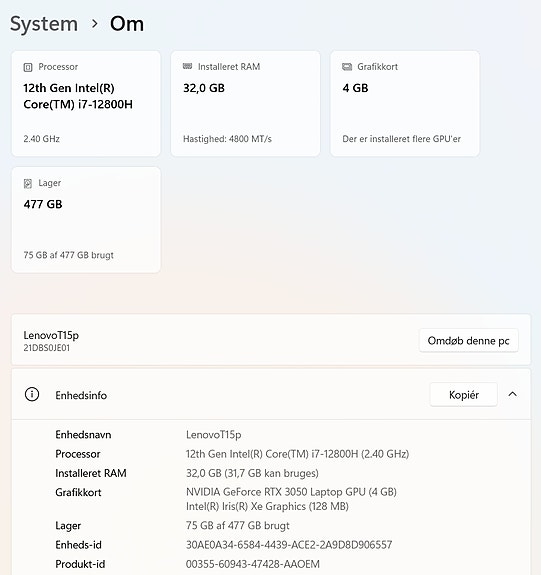Viewport: 541px width, 575px height.
Task: Click the Lager disk drive icon
Action: click(x=28, y=183)
